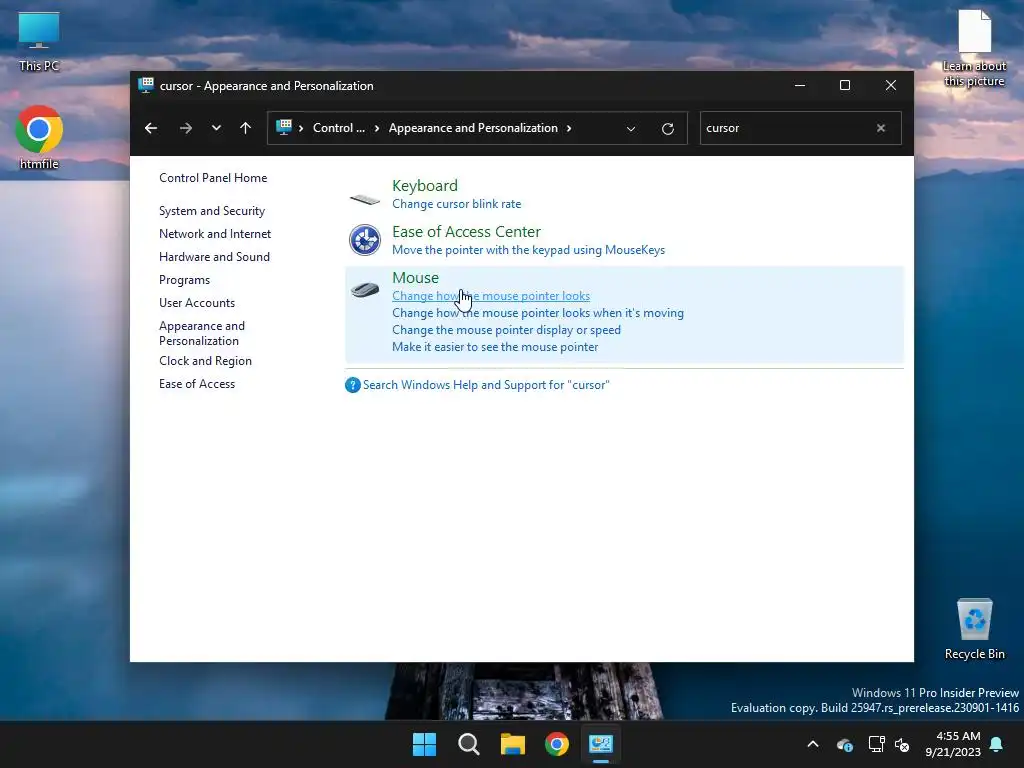
Task: Open 'Move the pointer with the keypad using MouseKeys'
Action: tap(528, 250)
